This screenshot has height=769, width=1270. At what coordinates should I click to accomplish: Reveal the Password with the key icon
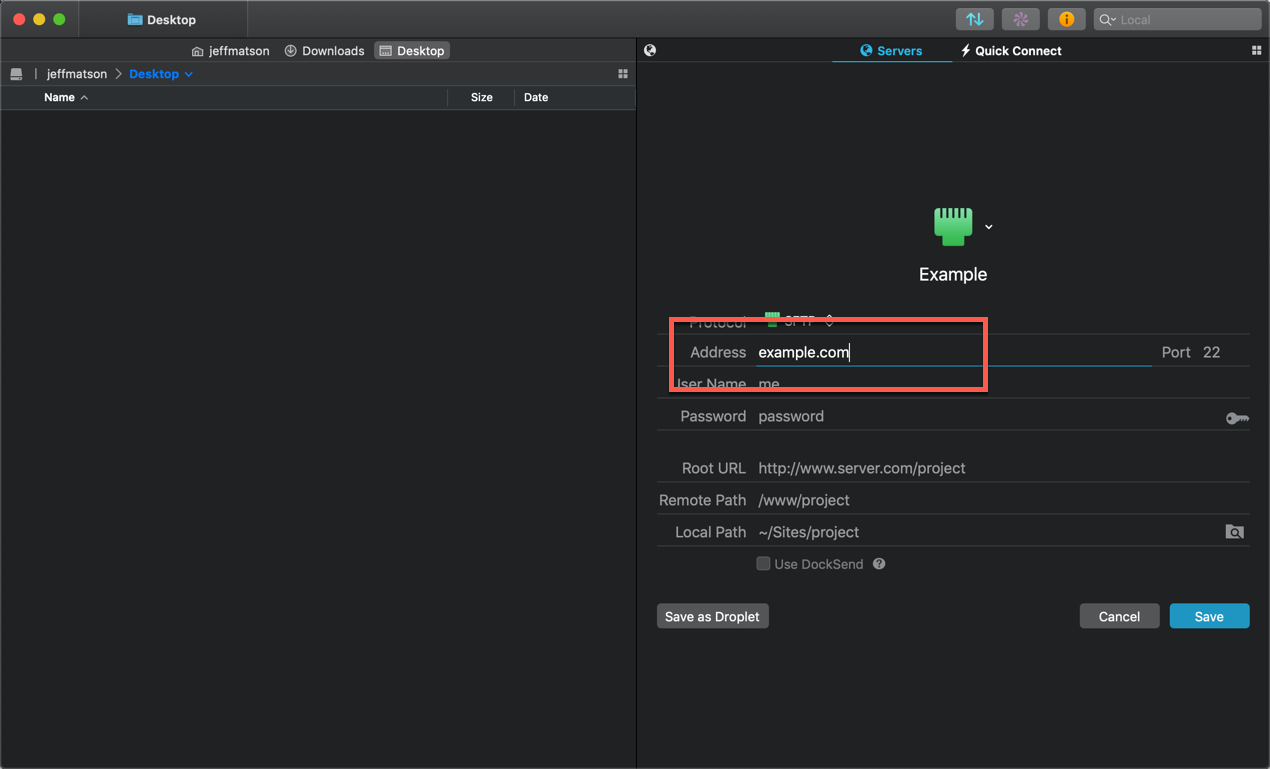point(1237,418)
